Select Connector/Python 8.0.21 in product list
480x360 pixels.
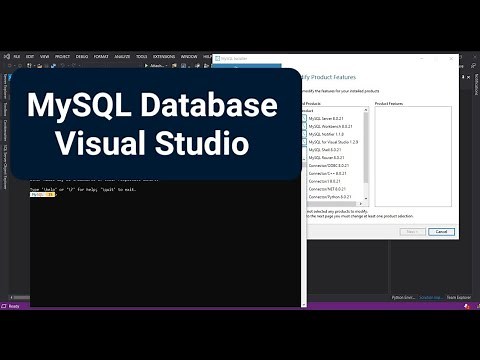pos(330,197)
